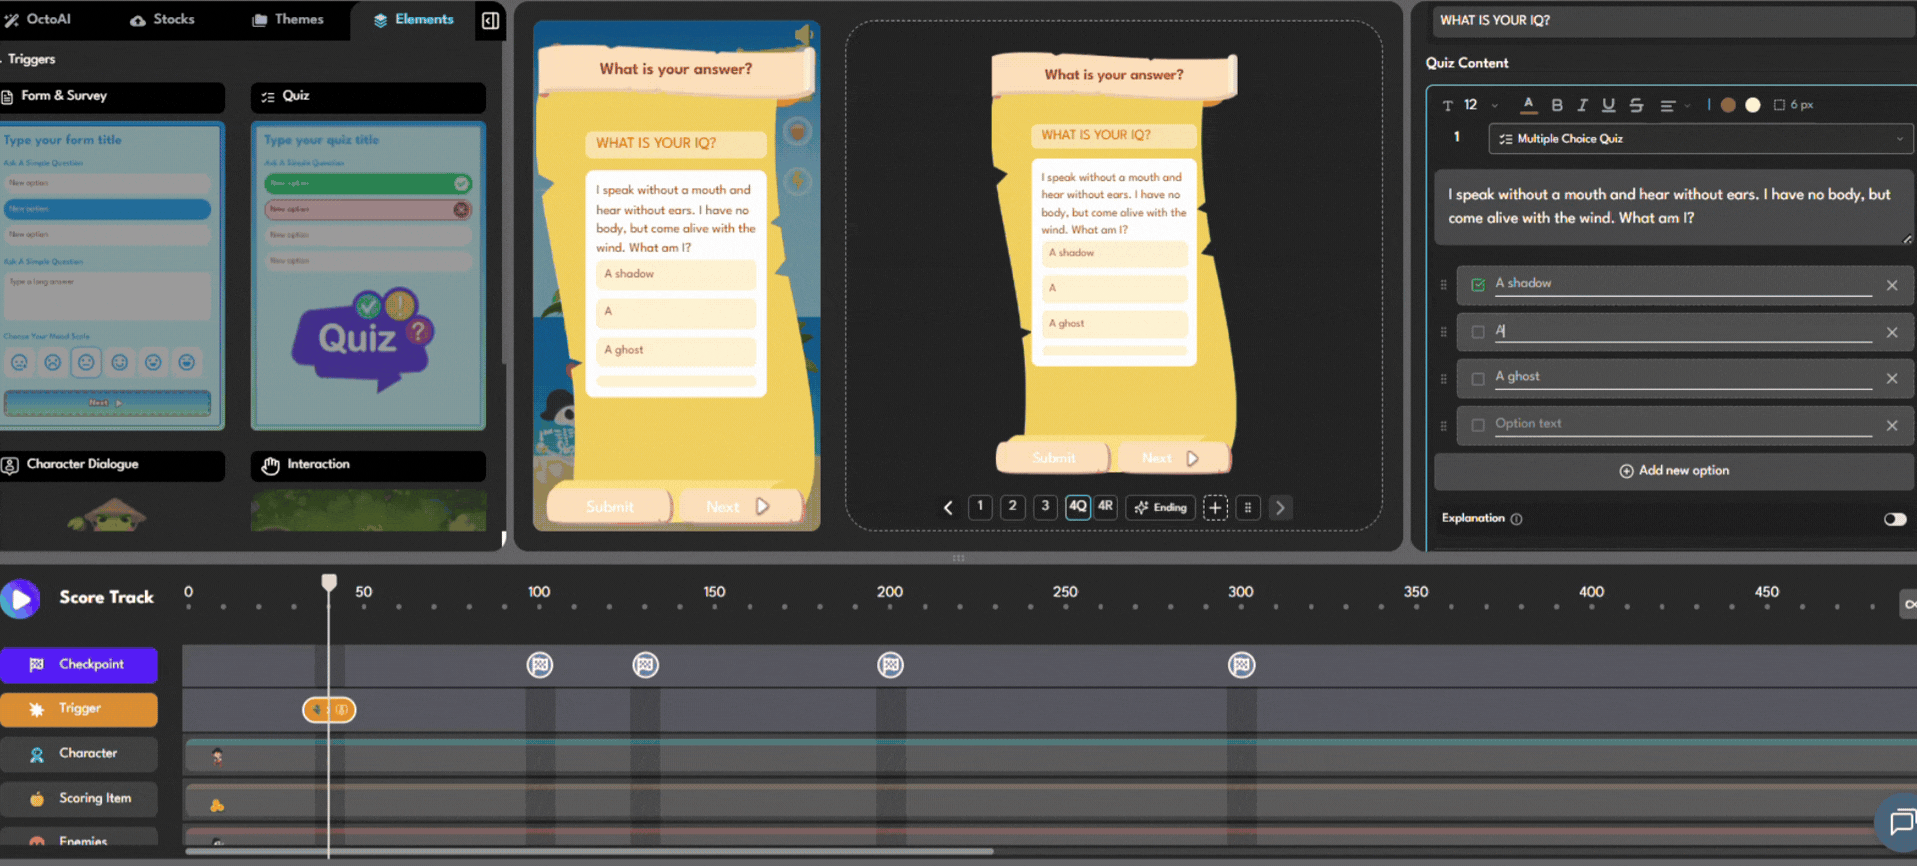Screen dimensions: 1917x866
Task: Remove the 'A ghost' answer option
Action: pos(1891,379)
